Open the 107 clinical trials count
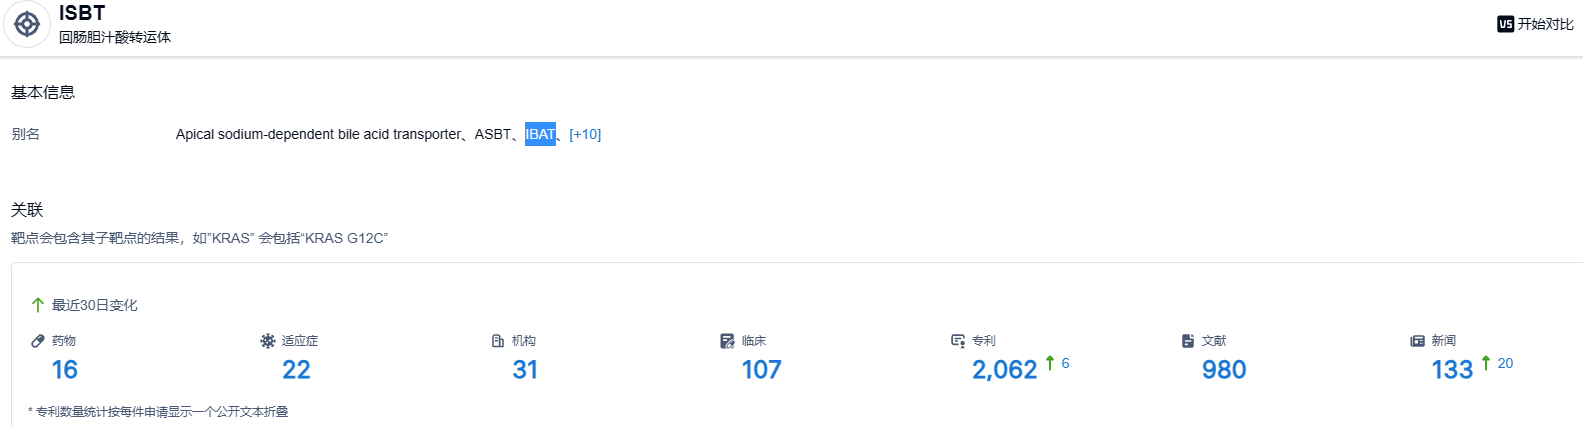Viewport: 1583px width, 427px height. click(x=761, y=370)
